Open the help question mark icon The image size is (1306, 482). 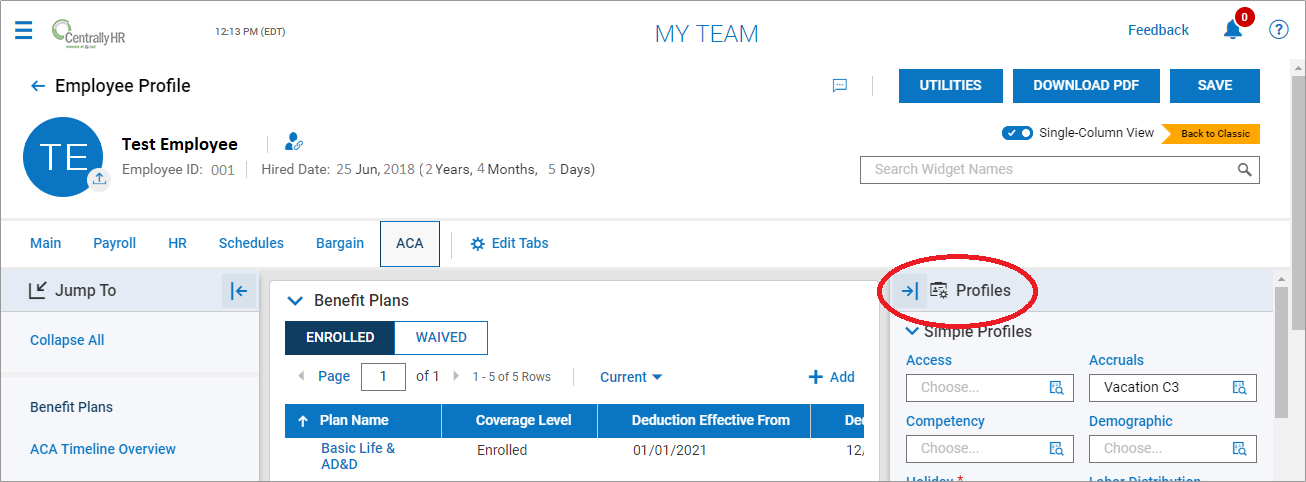[1278, 30]
